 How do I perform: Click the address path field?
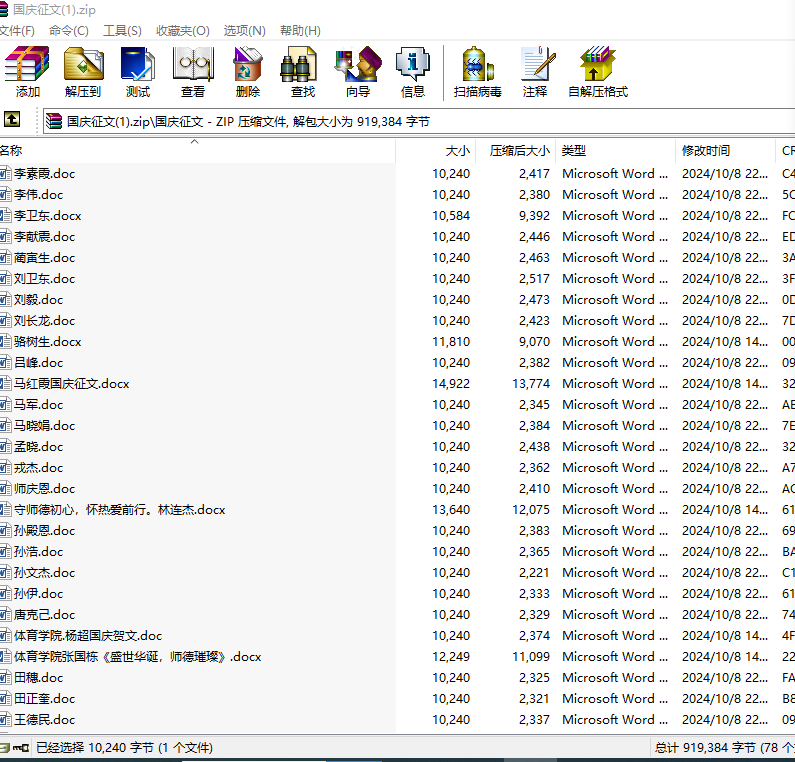[x=419, y=122]
